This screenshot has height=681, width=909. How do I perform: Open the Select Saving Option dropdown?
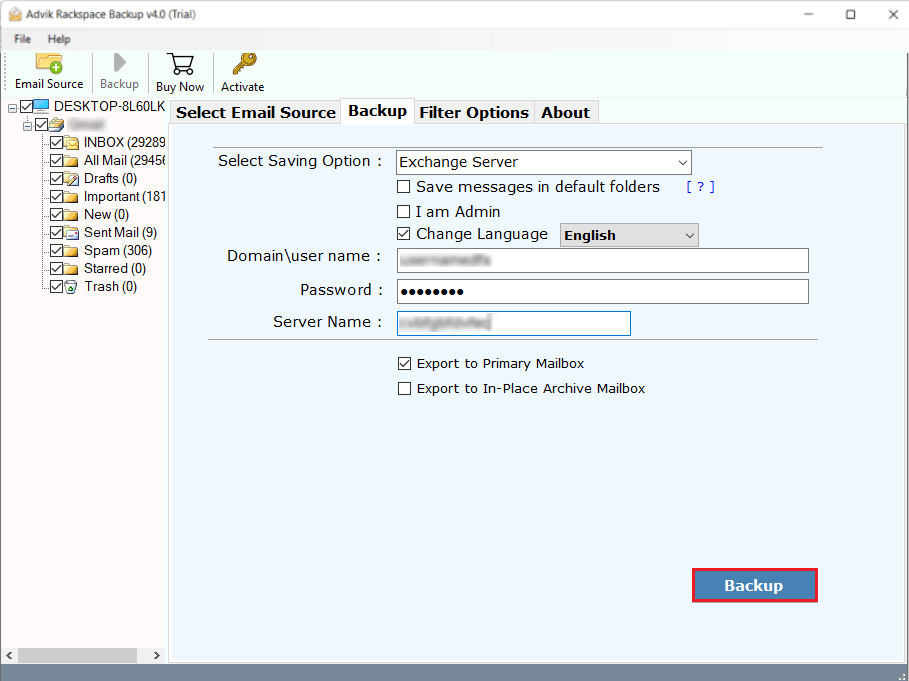(x=544, y=162)
